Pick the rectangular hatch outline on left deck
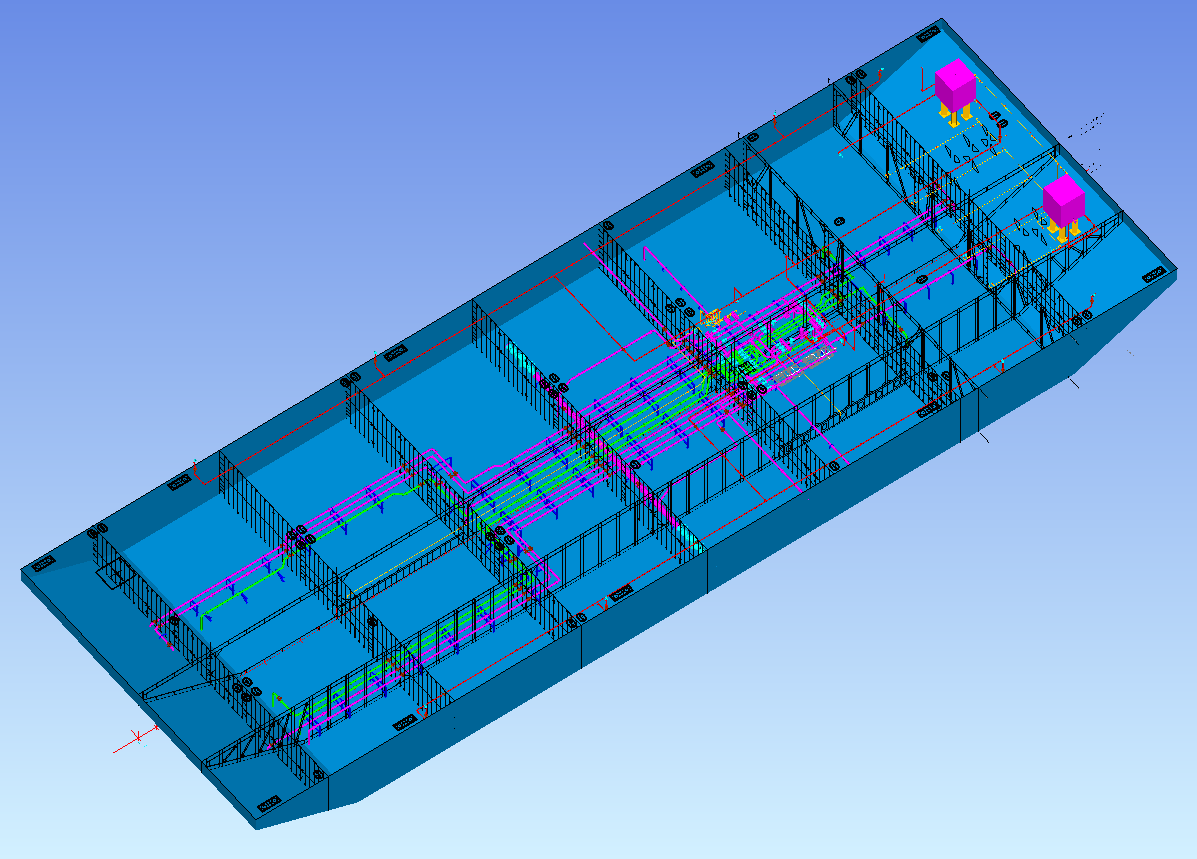The height and width of the screenshot is (859, 1197). pos(111,574)
